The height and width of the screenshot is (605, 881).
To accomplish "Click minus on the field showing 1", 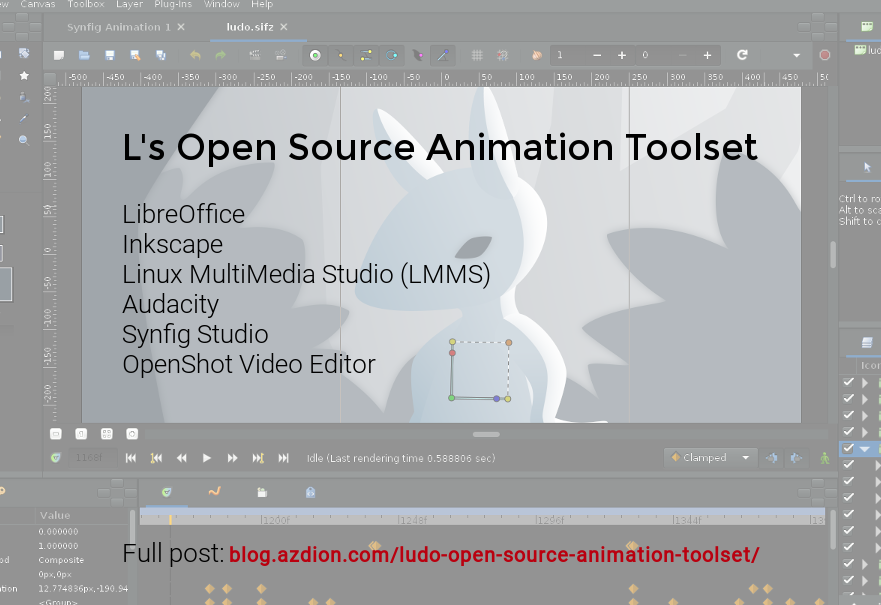I will (597, 55).
